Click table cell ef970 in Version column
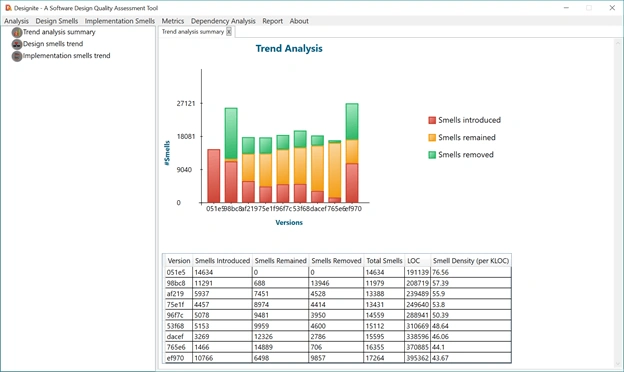Image resolution: width=624 pixels, height=372 pixels. point(179,358)
